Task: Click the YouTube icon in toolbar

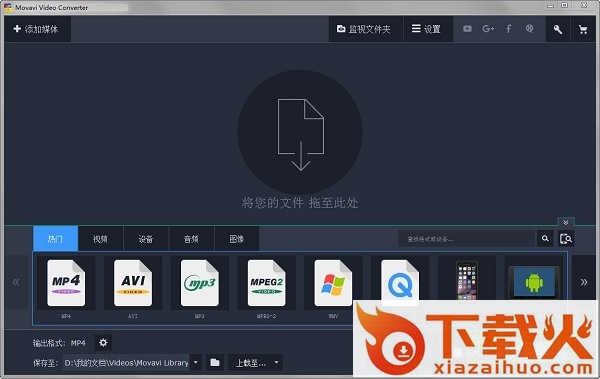Action: click(467, 29)
